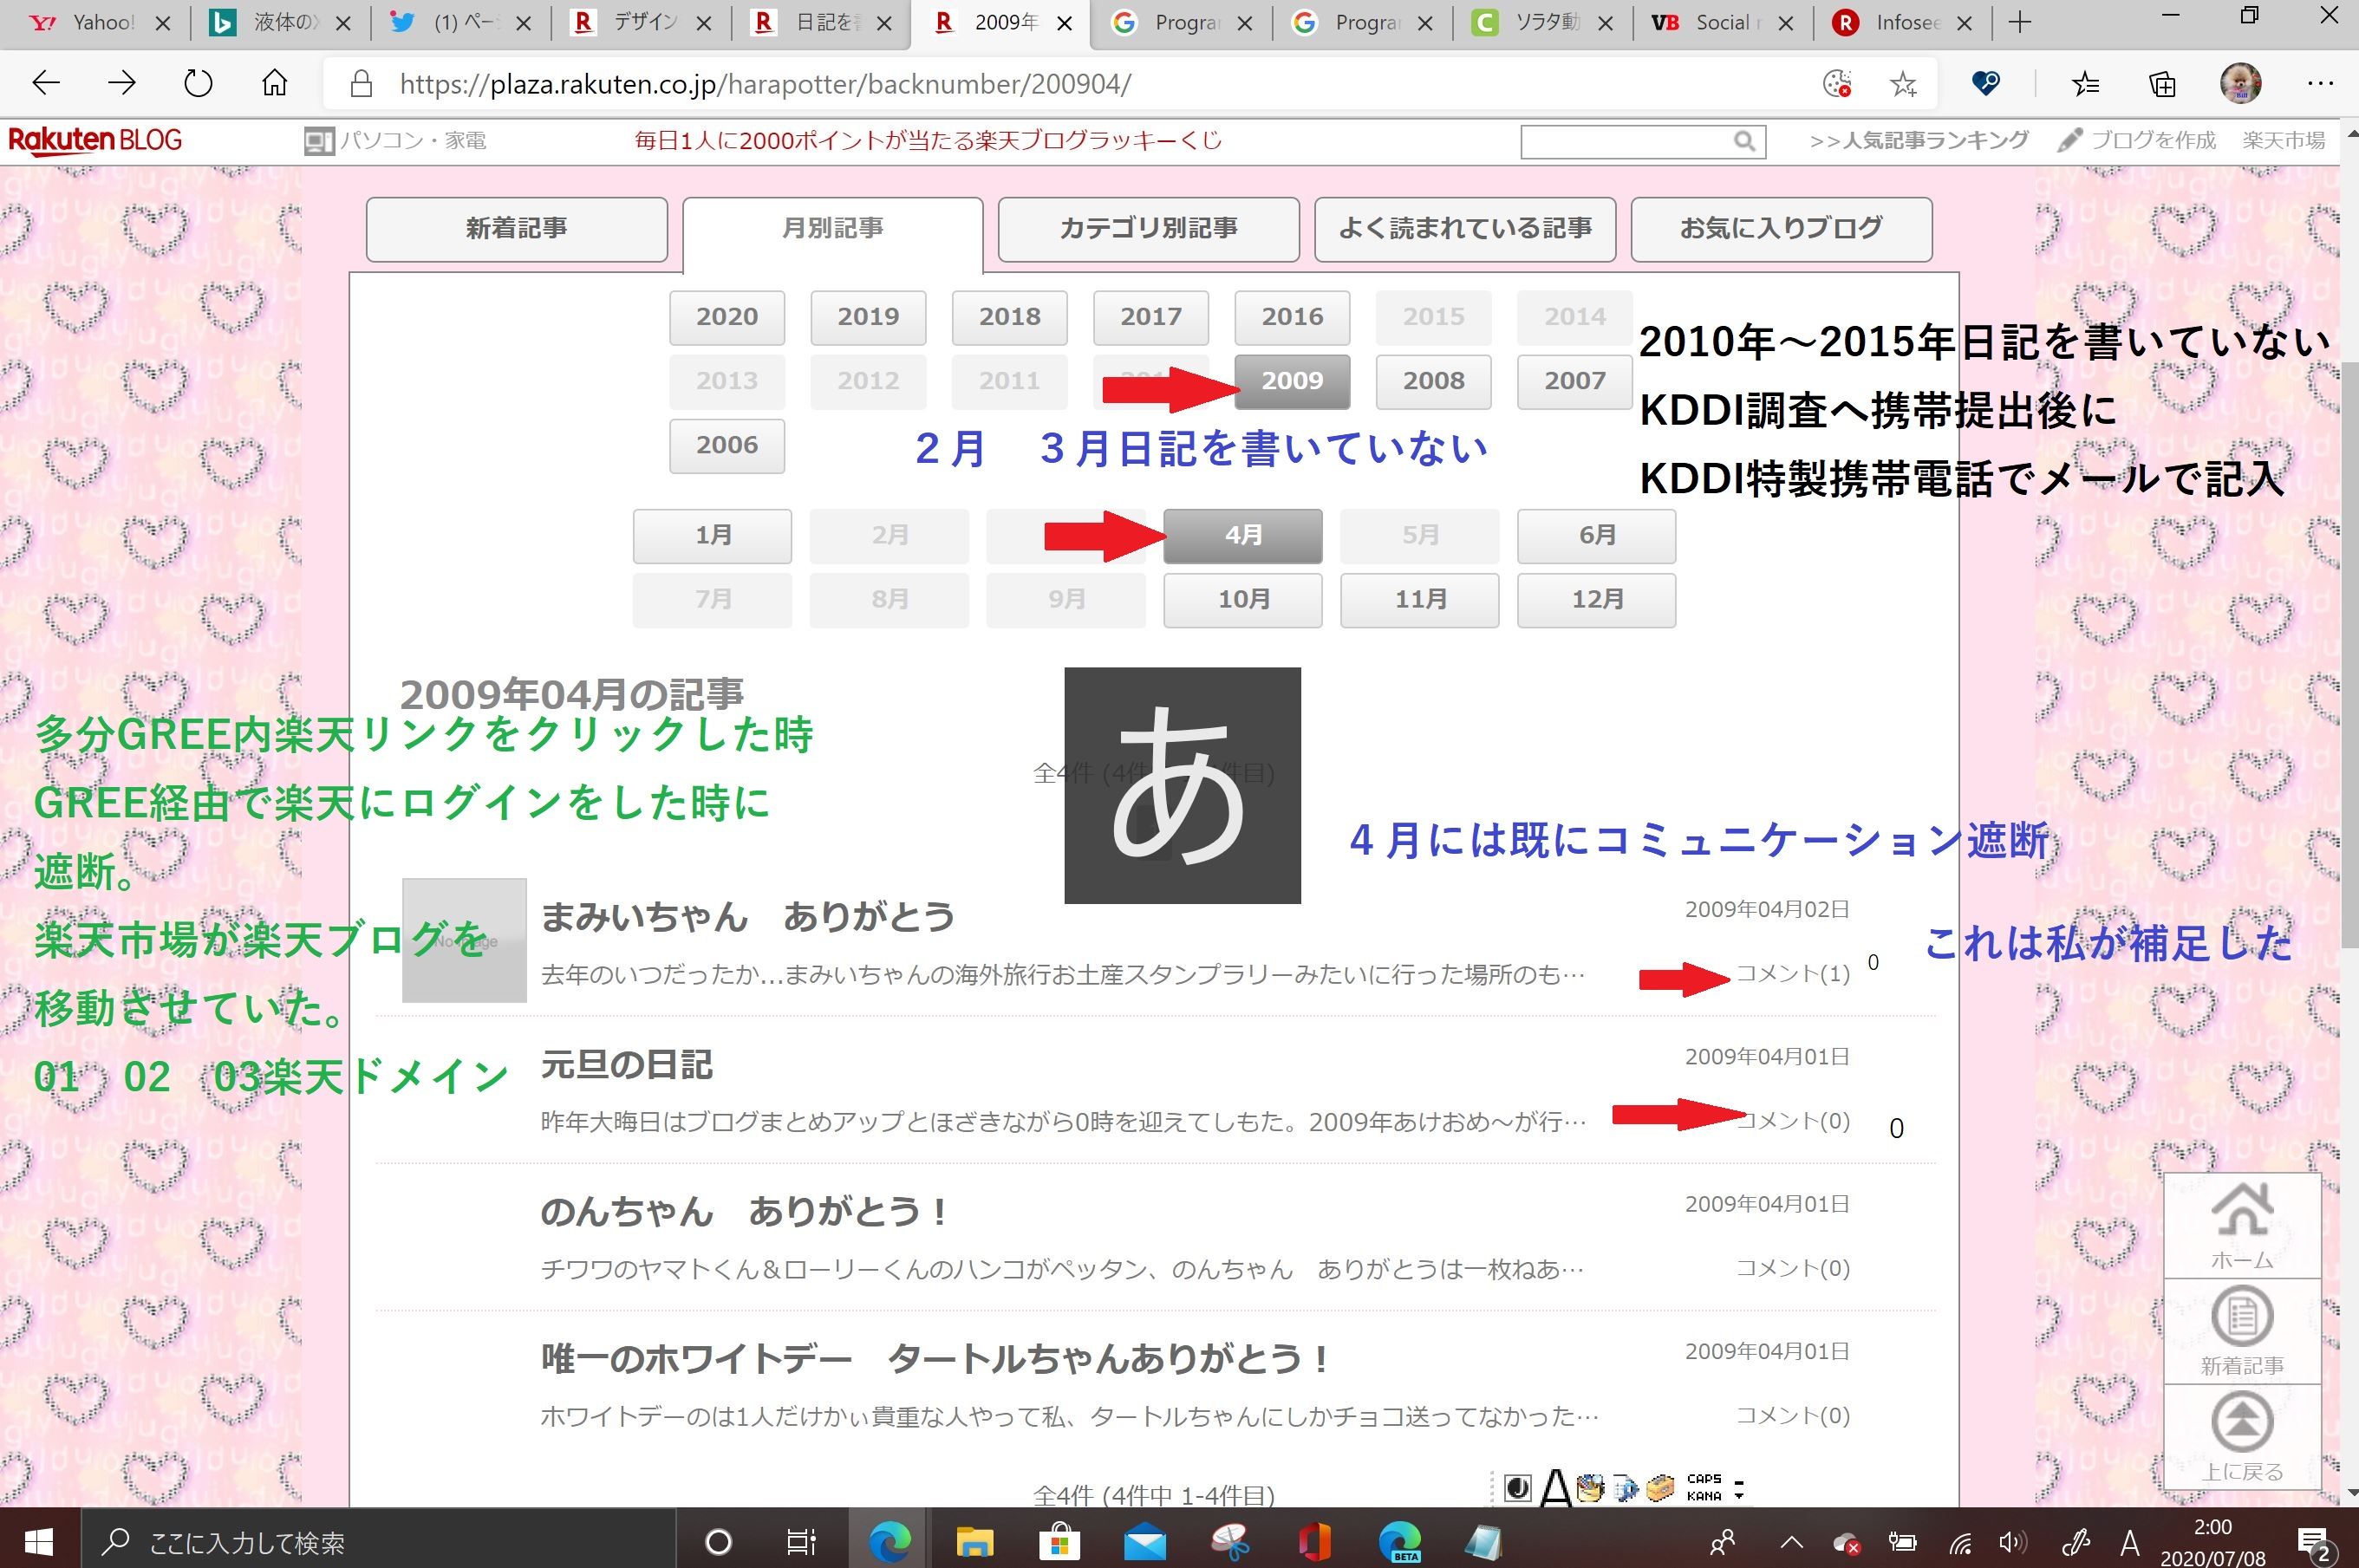
Task: Select the 新着記事 tab
Action: pyautogui.click(x=516, y=229)
